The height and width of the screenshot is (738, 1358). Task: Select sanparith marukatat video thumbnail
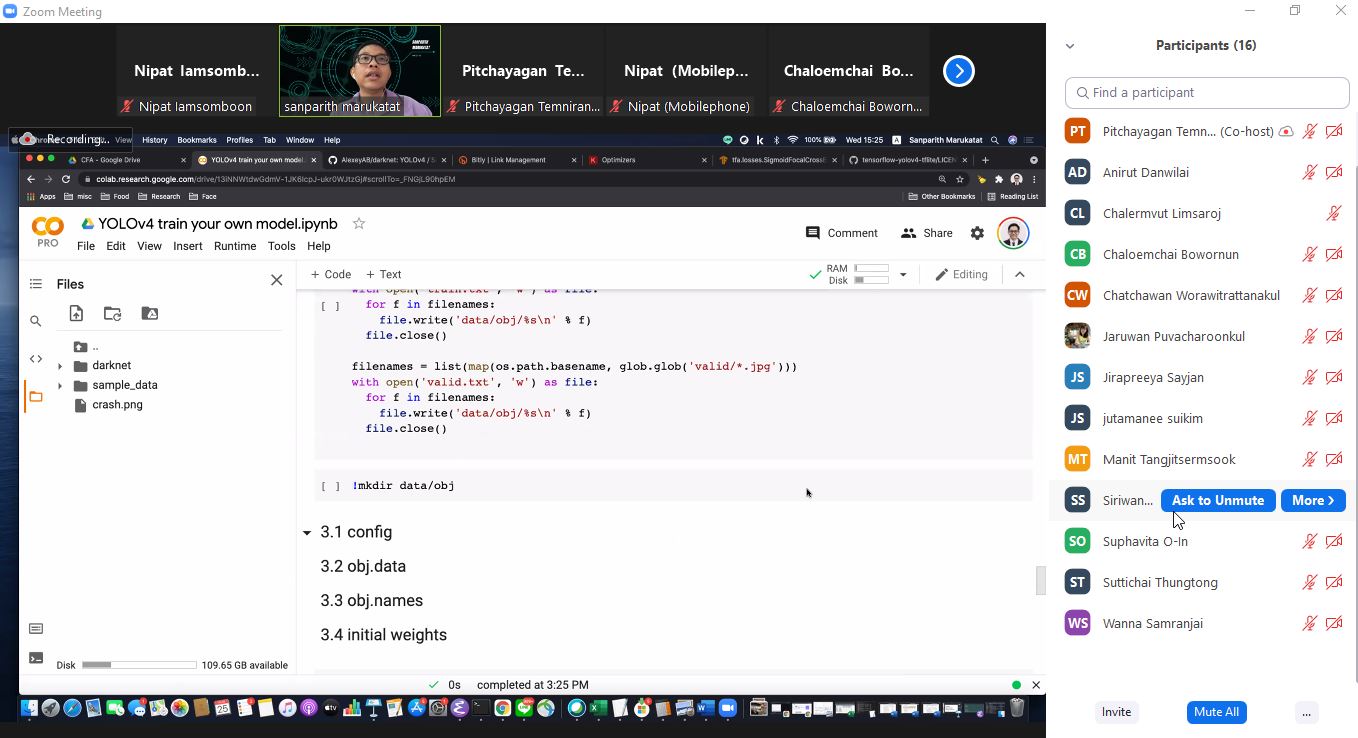coord(360,71)
